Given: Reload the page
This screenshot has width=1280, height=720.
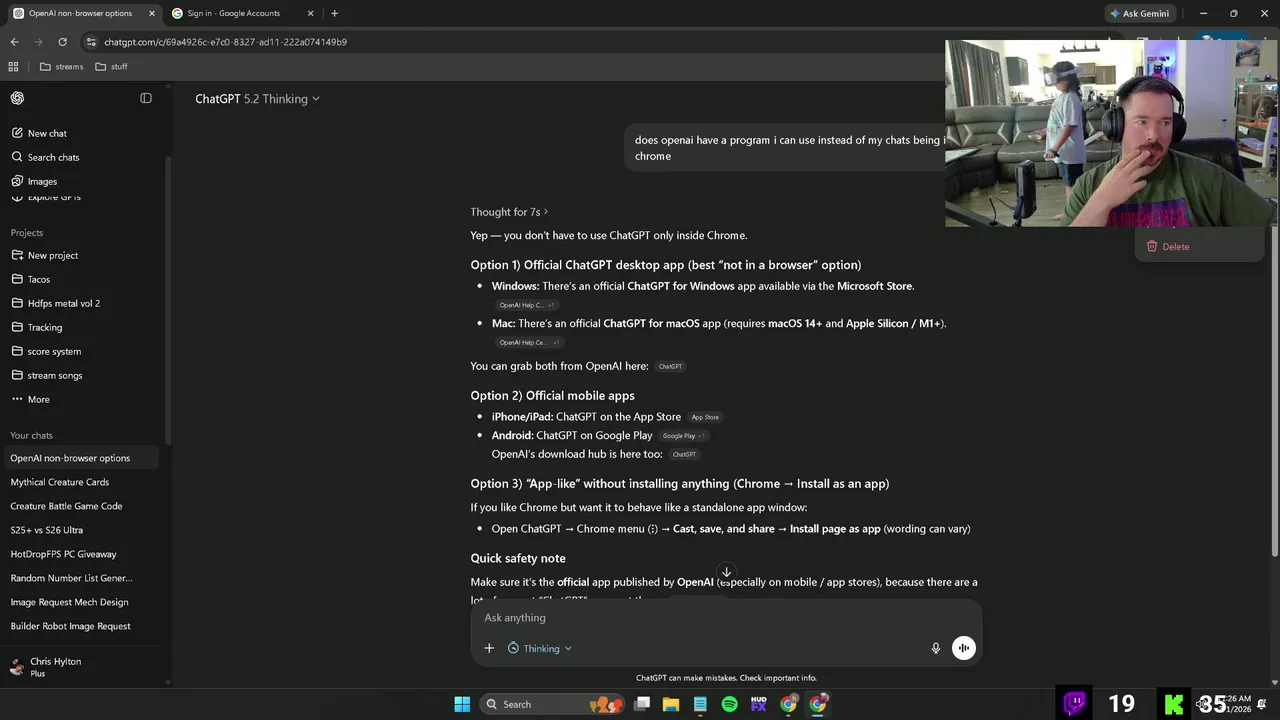Looking at the screenshot, I should tap(62, 42).
